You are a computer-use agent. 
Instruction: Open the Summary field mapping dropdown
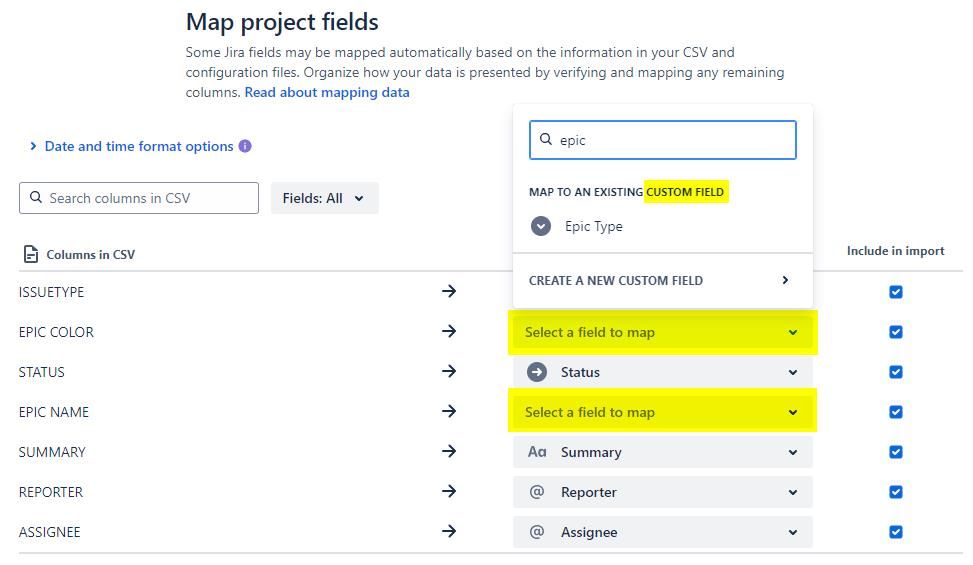663,452
